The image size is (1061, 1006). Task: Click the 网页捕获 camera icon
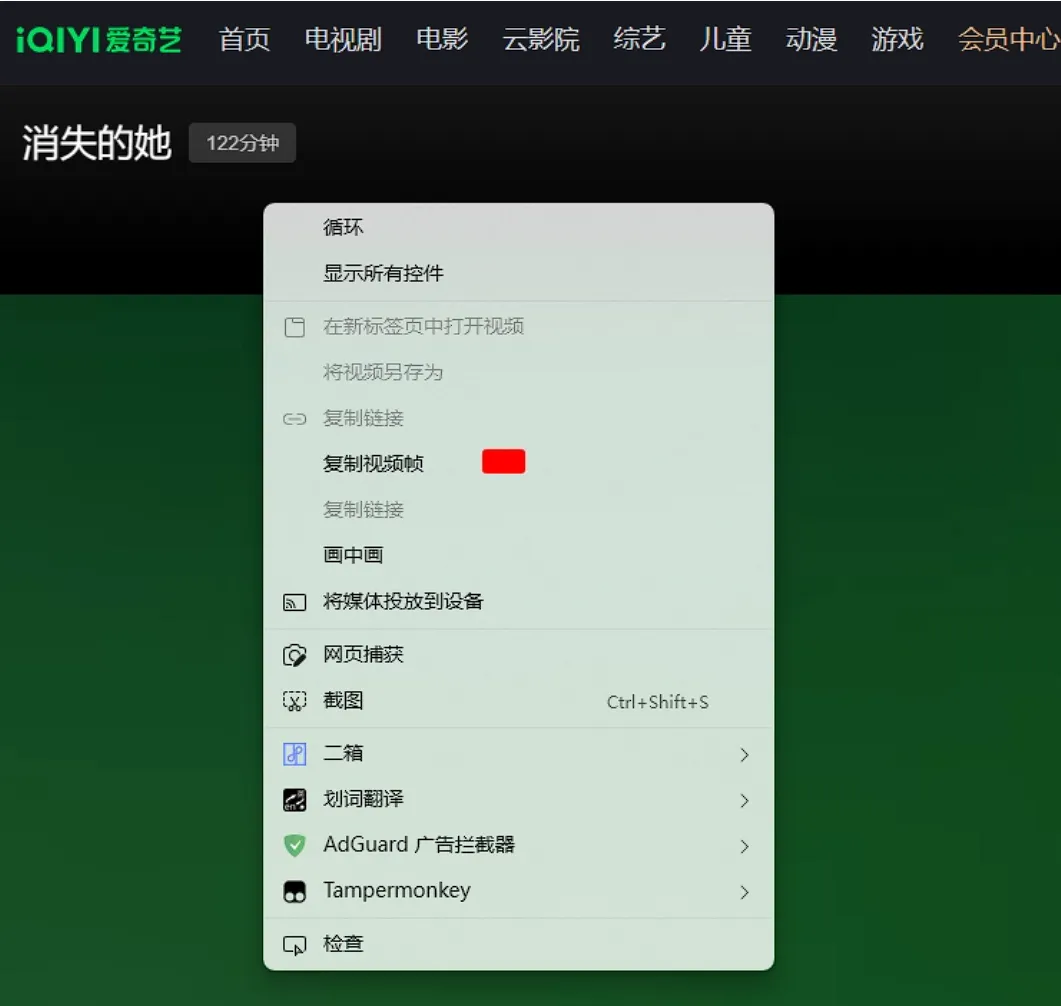(x=294, y=655)
